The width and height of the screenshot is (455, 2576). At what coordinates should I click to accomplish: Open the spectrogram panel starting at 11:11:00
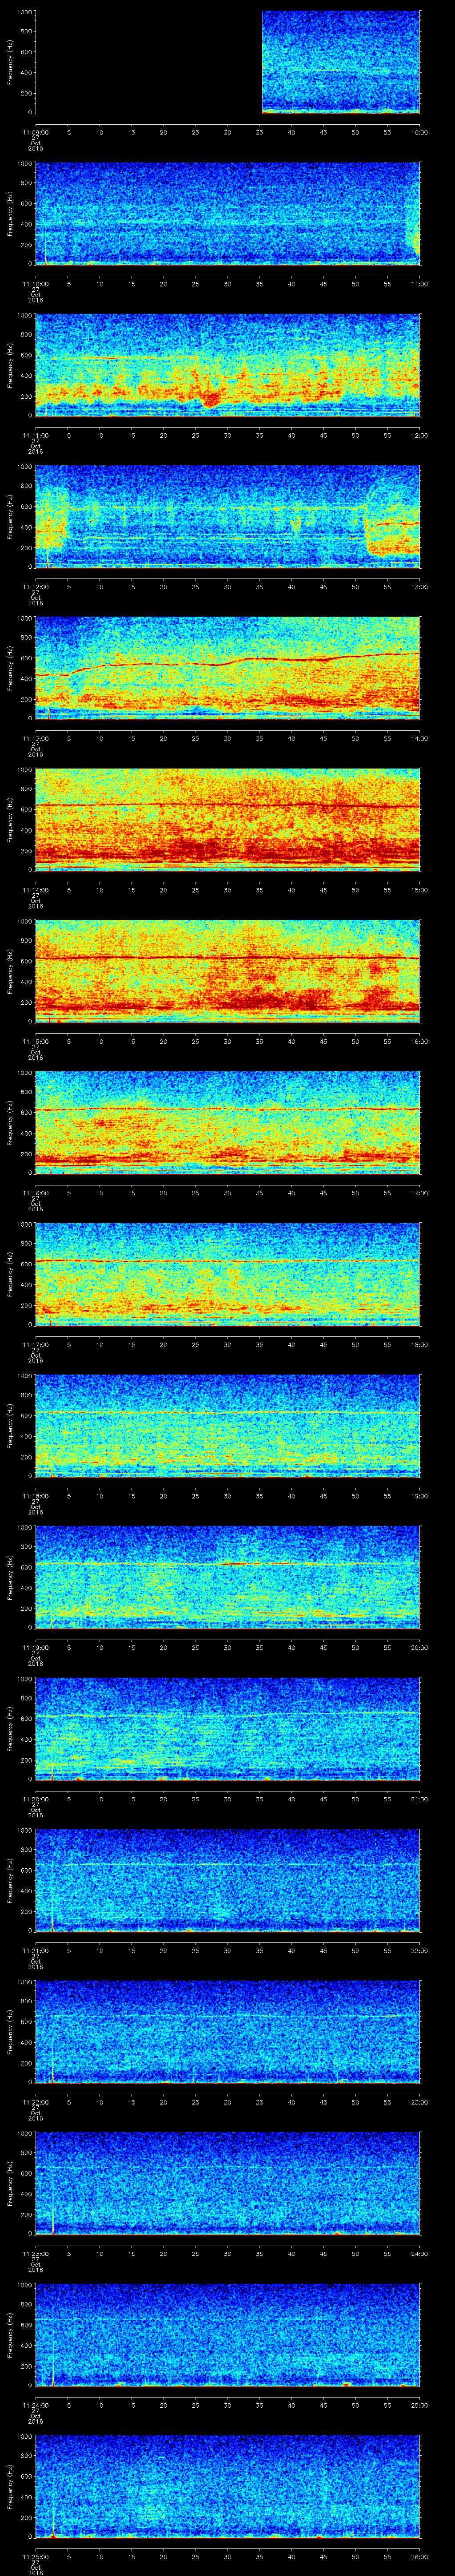tap(228, 365)
